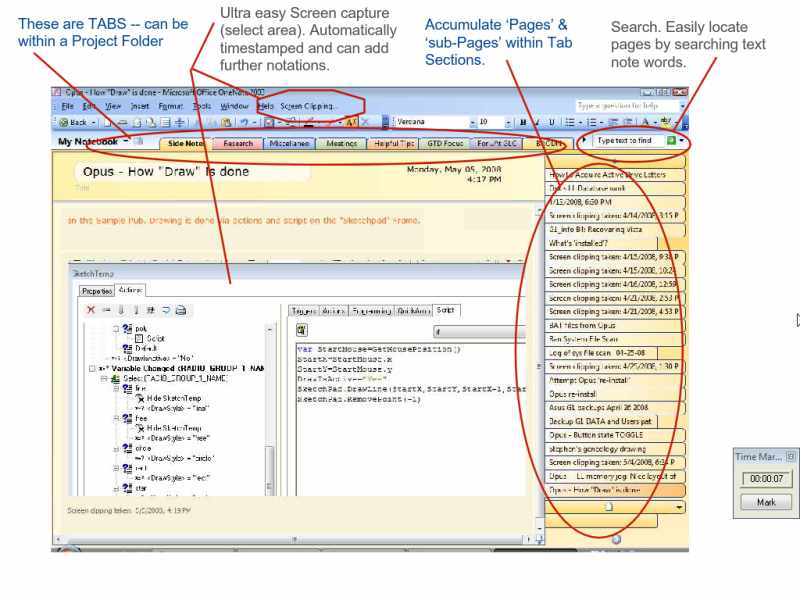Click the Mark button in Time Marker panel
The width and height of the screenshot is (800, 600).
(766, 502)
